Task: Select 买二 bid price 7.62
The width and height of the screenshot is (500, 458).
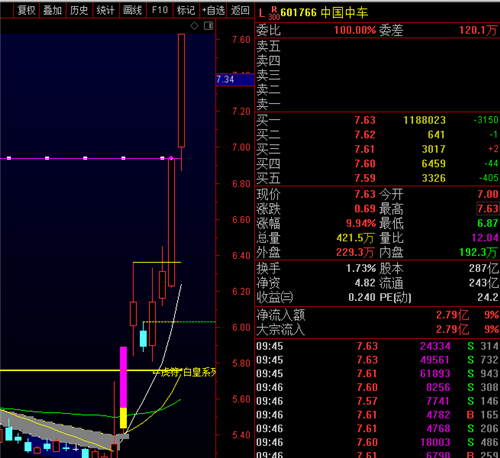Action: tap(365, 135)
